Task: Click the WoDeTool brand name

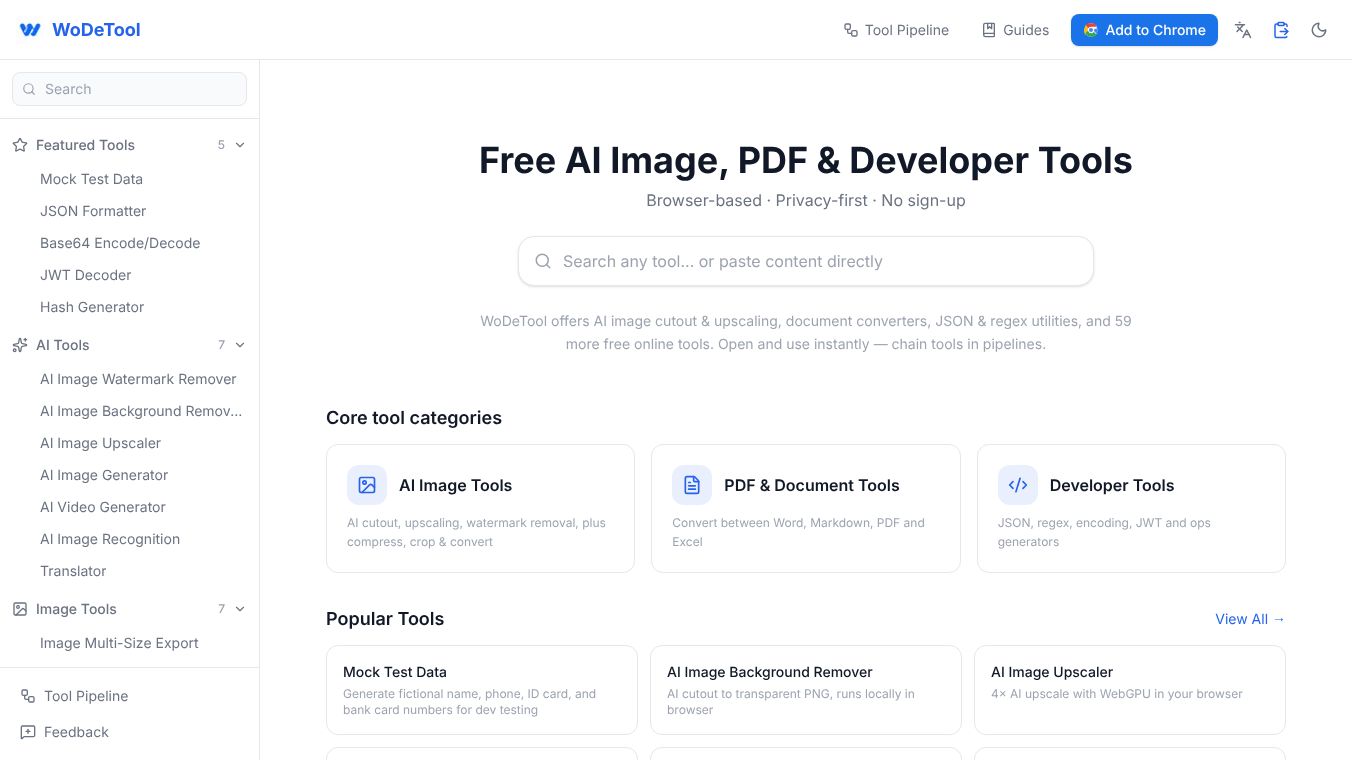Action: point(96,30)
